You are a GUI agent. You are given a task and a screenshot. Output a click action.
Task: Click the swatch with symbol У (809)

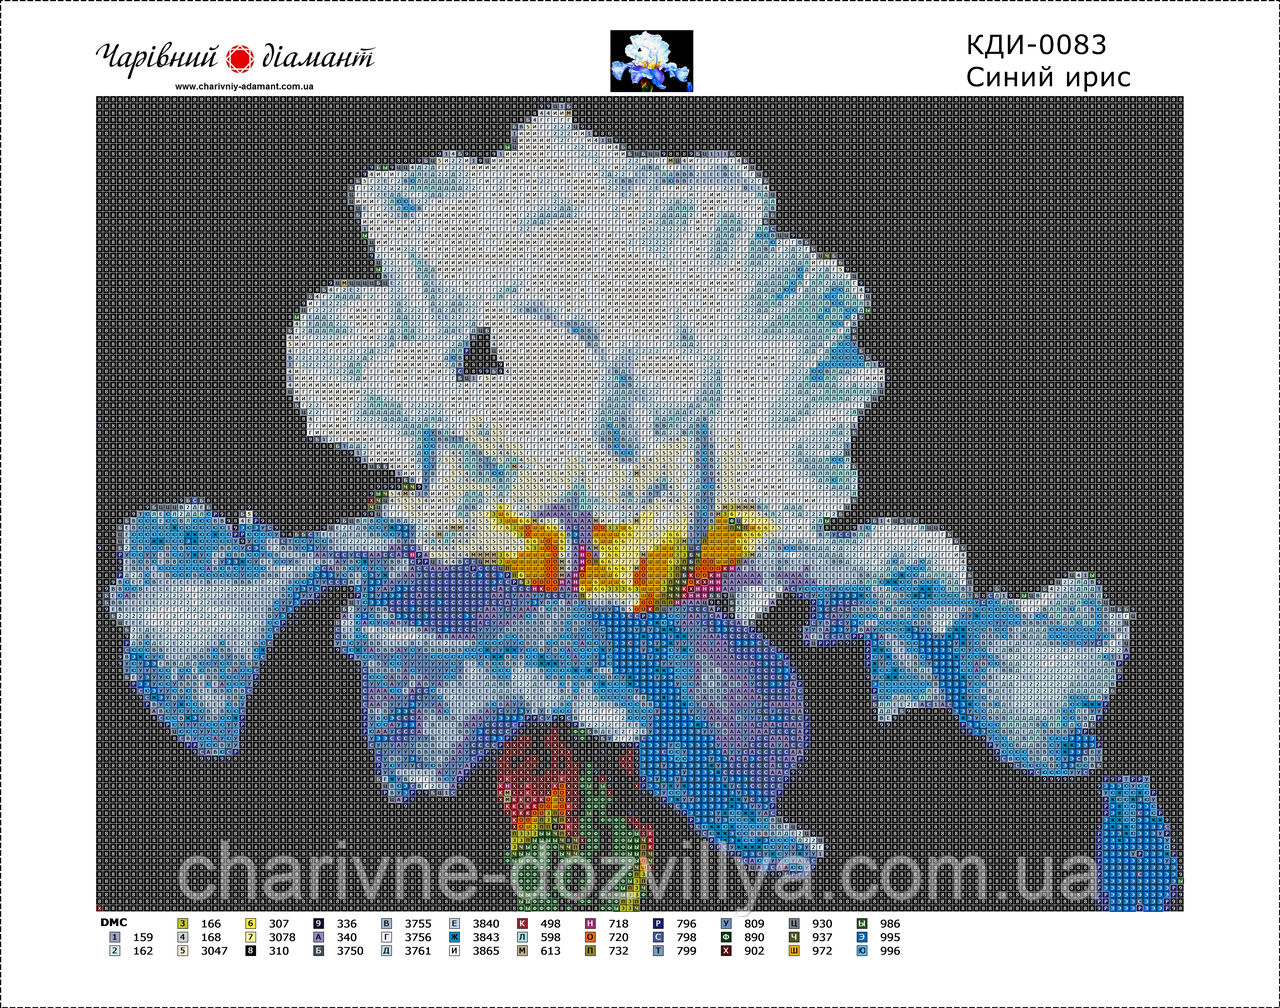[727, 924]
